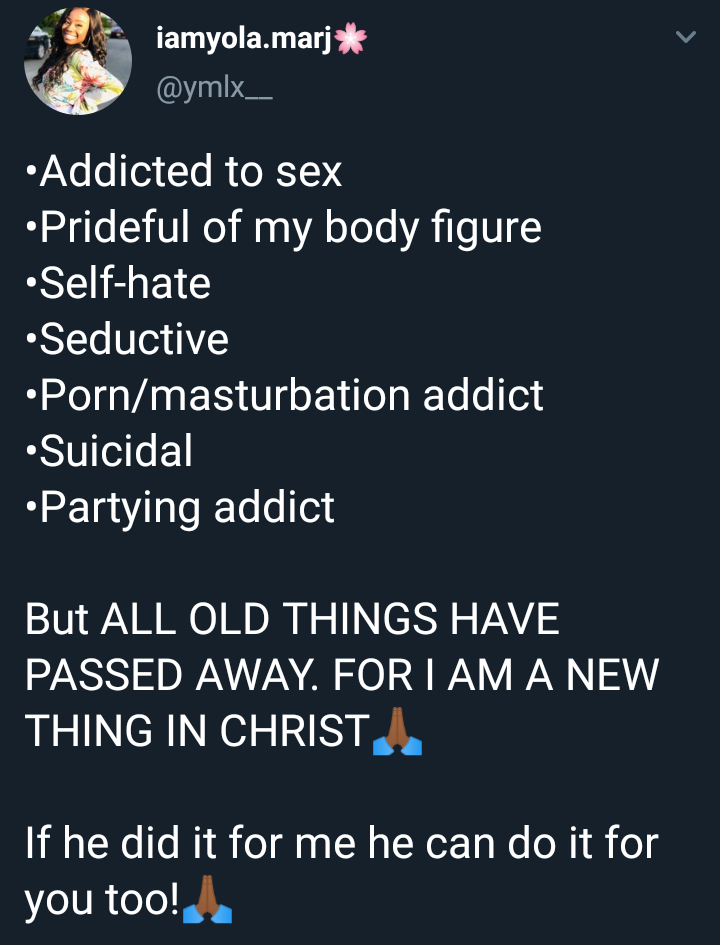
Task: Tap the words "you too!"
Action: pos(102,900)
